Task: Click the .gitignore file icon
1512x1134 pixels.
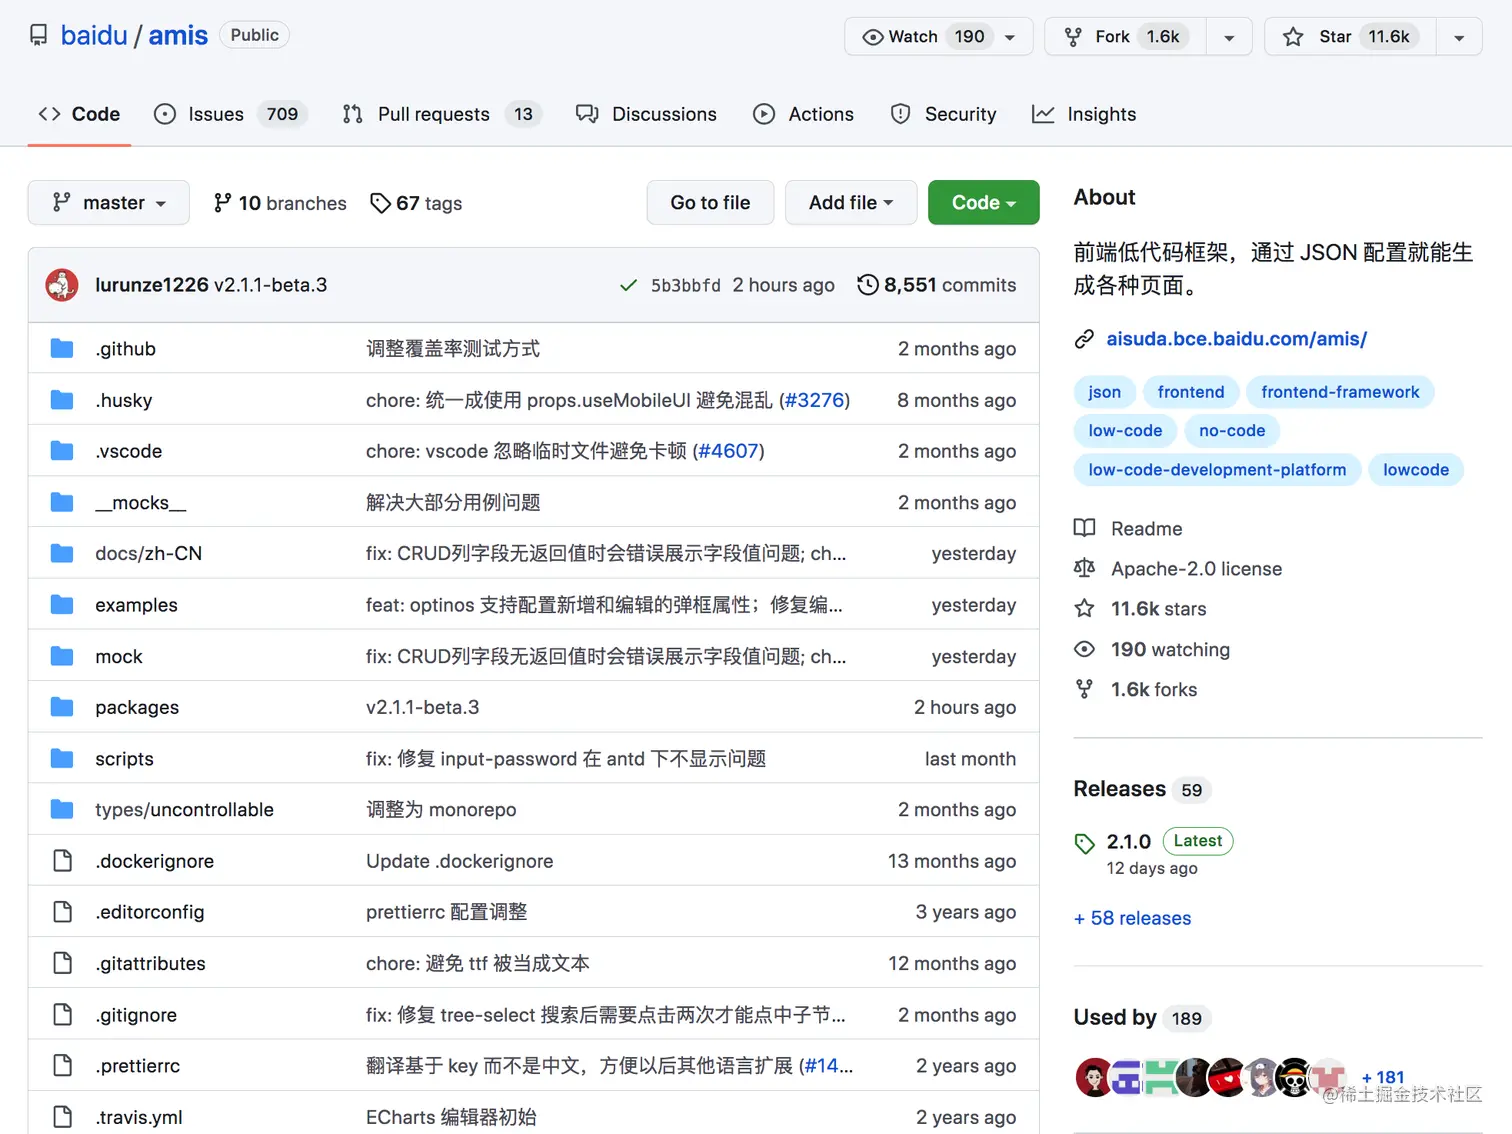Action: [x=62, y=1015]
